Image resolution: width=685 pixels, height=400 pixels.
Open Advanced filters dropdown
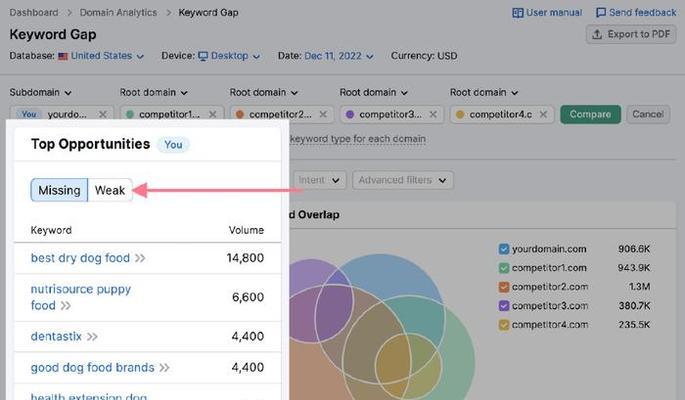click(x=402, y=180)
